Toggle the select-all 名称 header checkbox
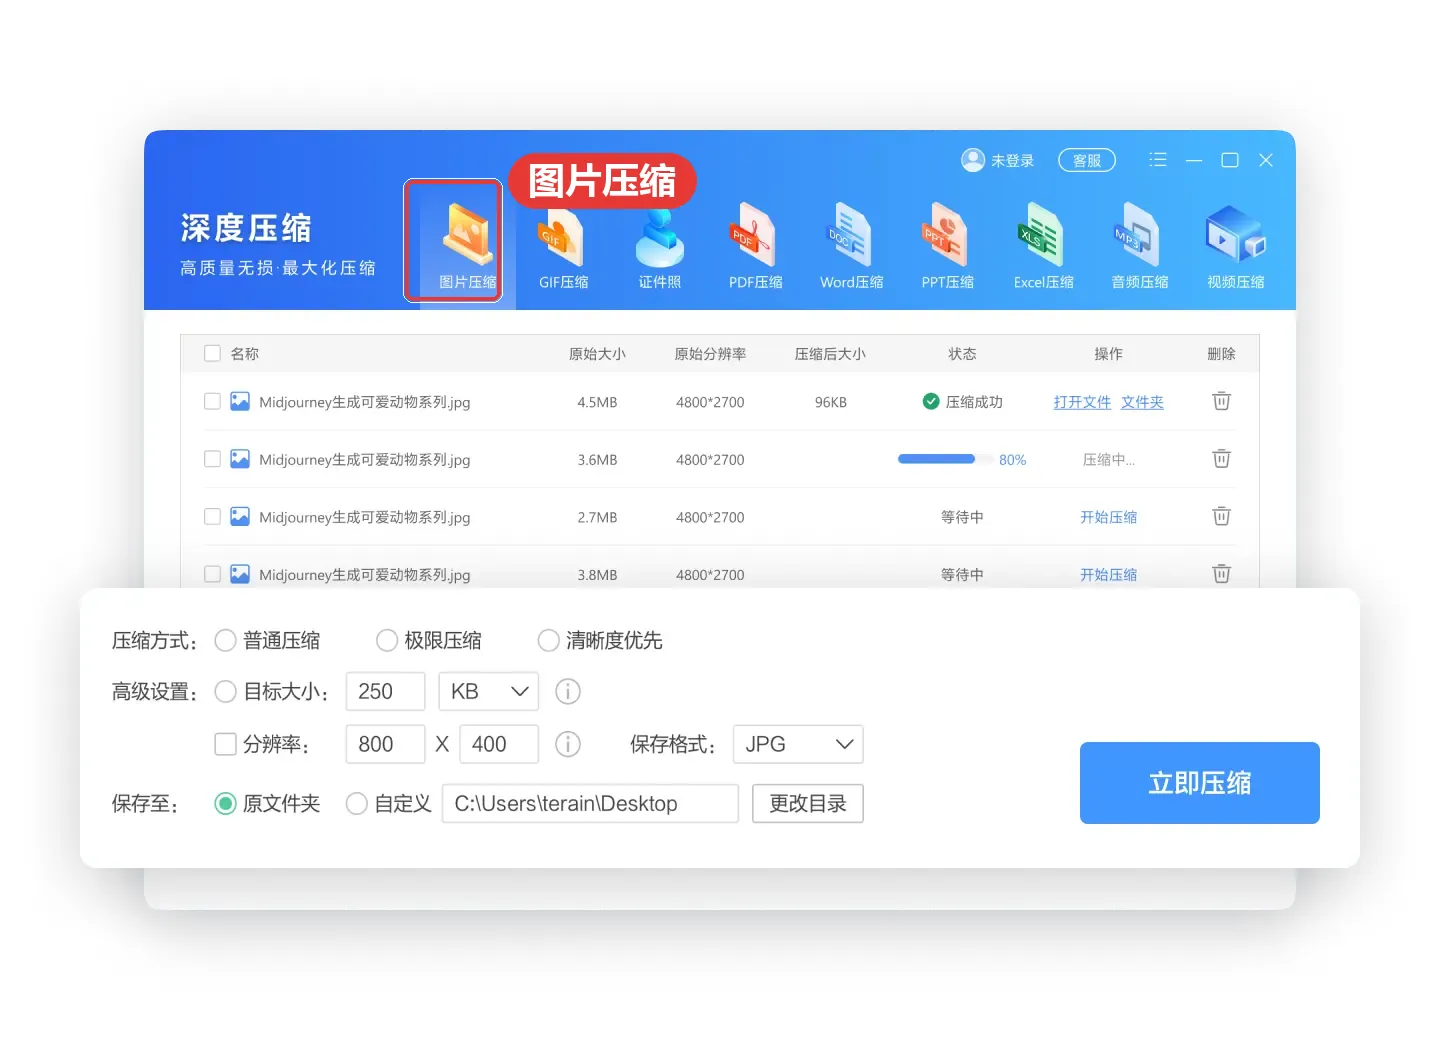The width and height of the screenshot is (1440, 1040). pyautogui.click(x=212, y=353)
